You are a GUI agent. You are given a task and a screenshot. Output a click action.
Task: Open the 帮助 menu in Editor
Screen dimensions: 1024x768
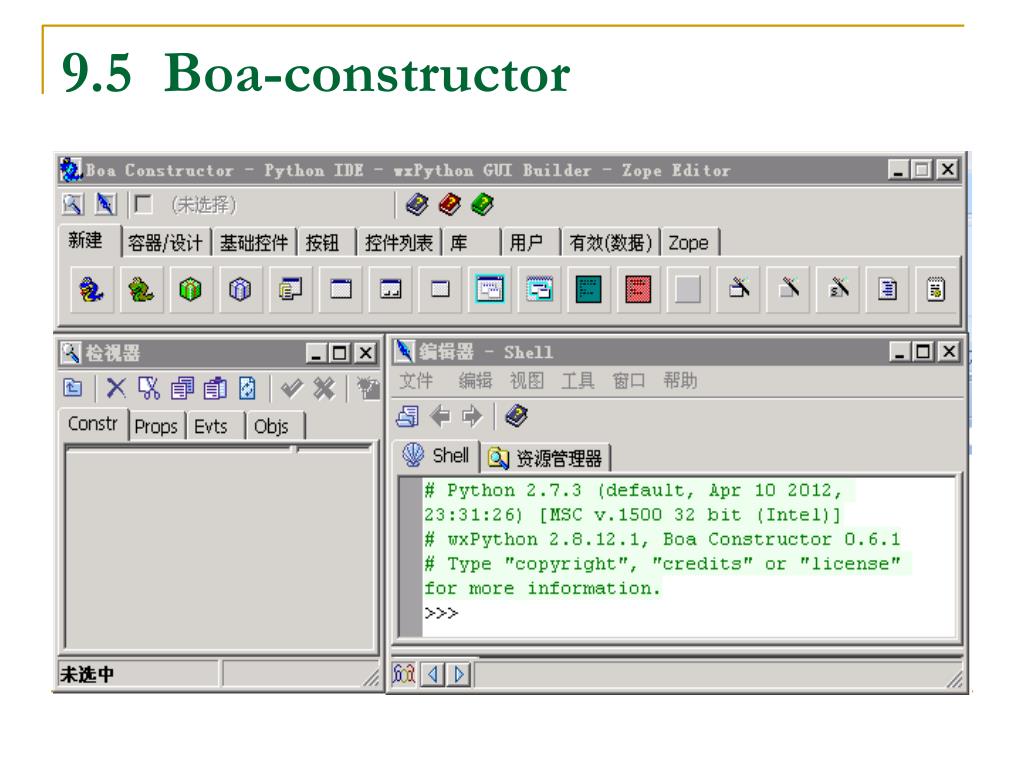(680, 381)
